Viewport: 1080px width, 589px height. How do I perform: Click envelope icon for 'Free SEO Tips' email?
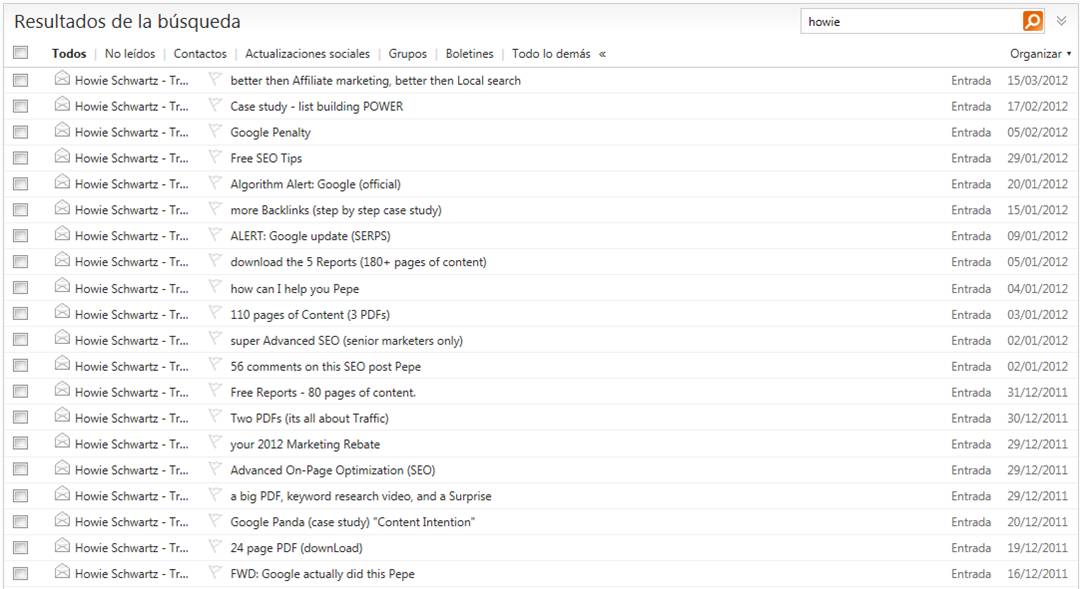(62, 156)
